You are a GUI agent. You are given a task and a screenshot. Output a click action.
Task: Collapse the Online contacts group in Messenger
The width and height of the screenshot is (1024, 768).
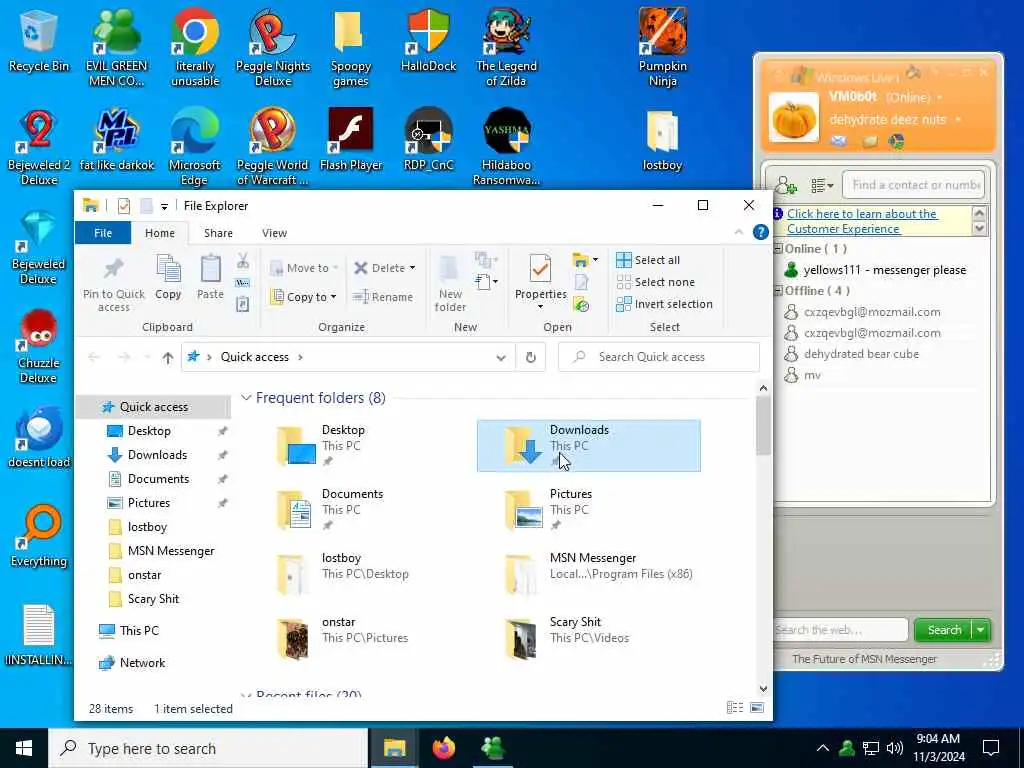pos(778,249)
